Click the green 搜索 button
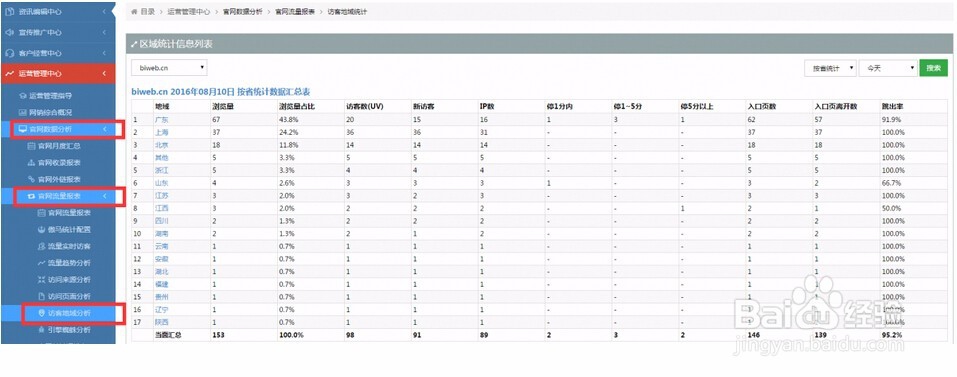The width and height of the screenshot is (957, 377). pos(934,68)
